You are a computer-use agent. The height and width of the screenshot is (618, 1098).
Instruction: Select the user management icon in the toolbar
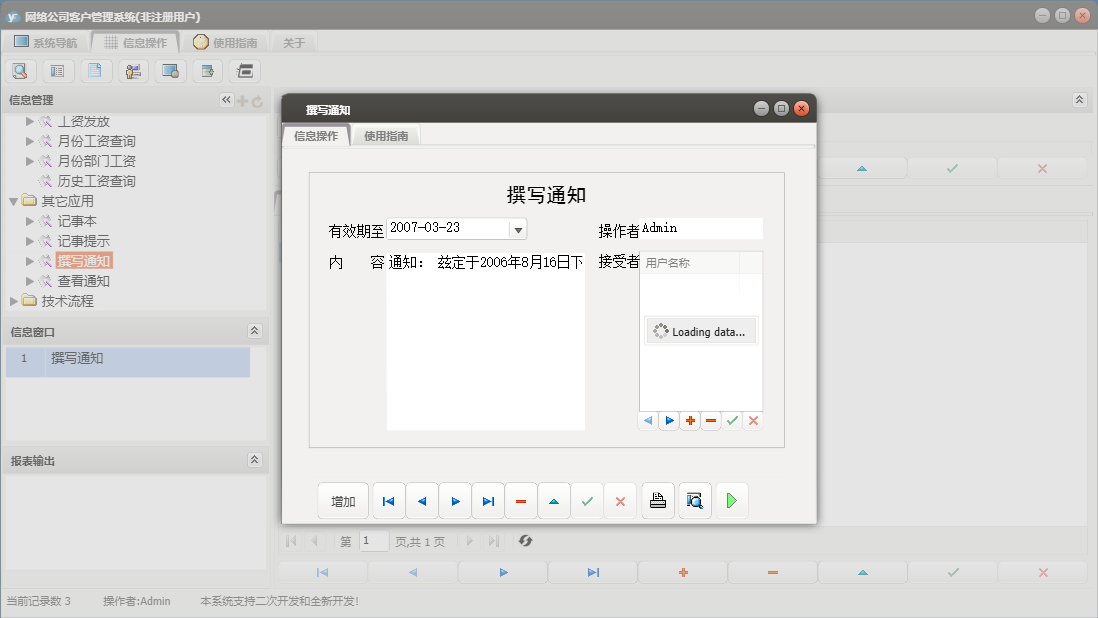131,70
